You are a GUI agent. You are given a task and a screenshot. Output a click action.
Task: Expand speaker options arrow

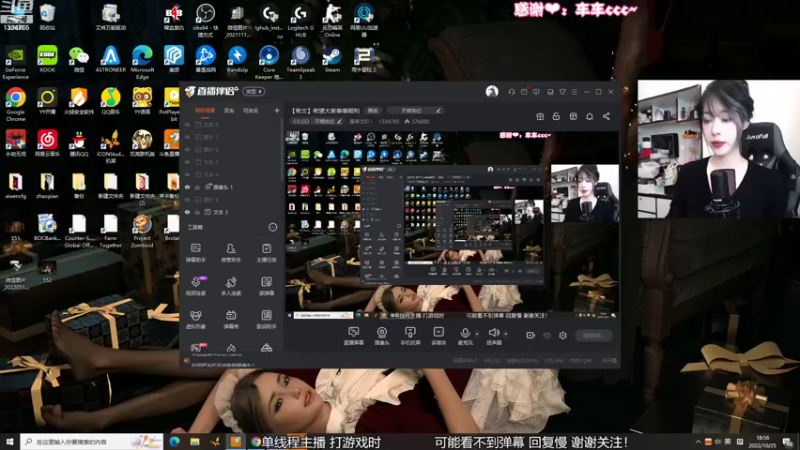[506, 334]
